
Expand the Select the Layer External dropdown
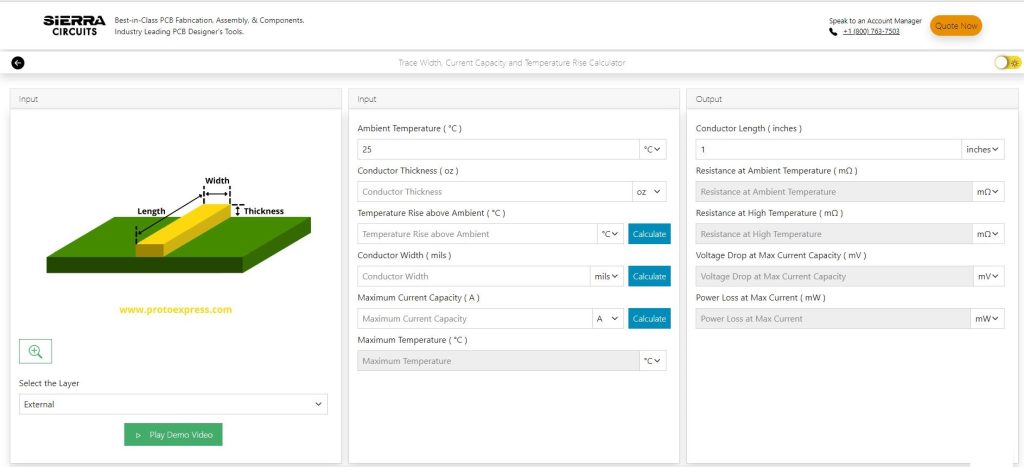(173, 404)
